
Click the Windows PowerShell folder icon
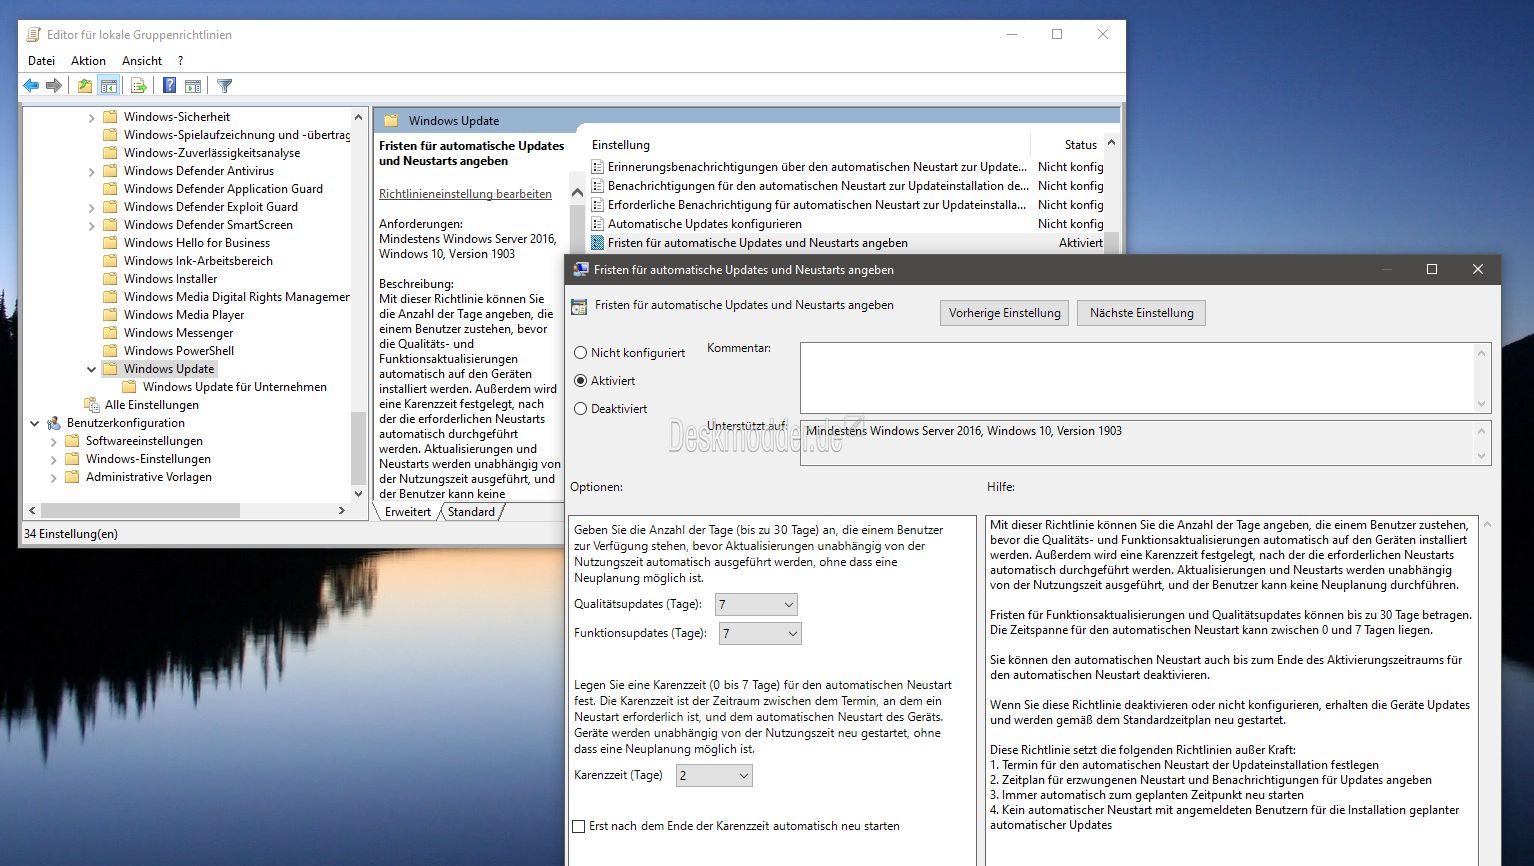(110, 351)
